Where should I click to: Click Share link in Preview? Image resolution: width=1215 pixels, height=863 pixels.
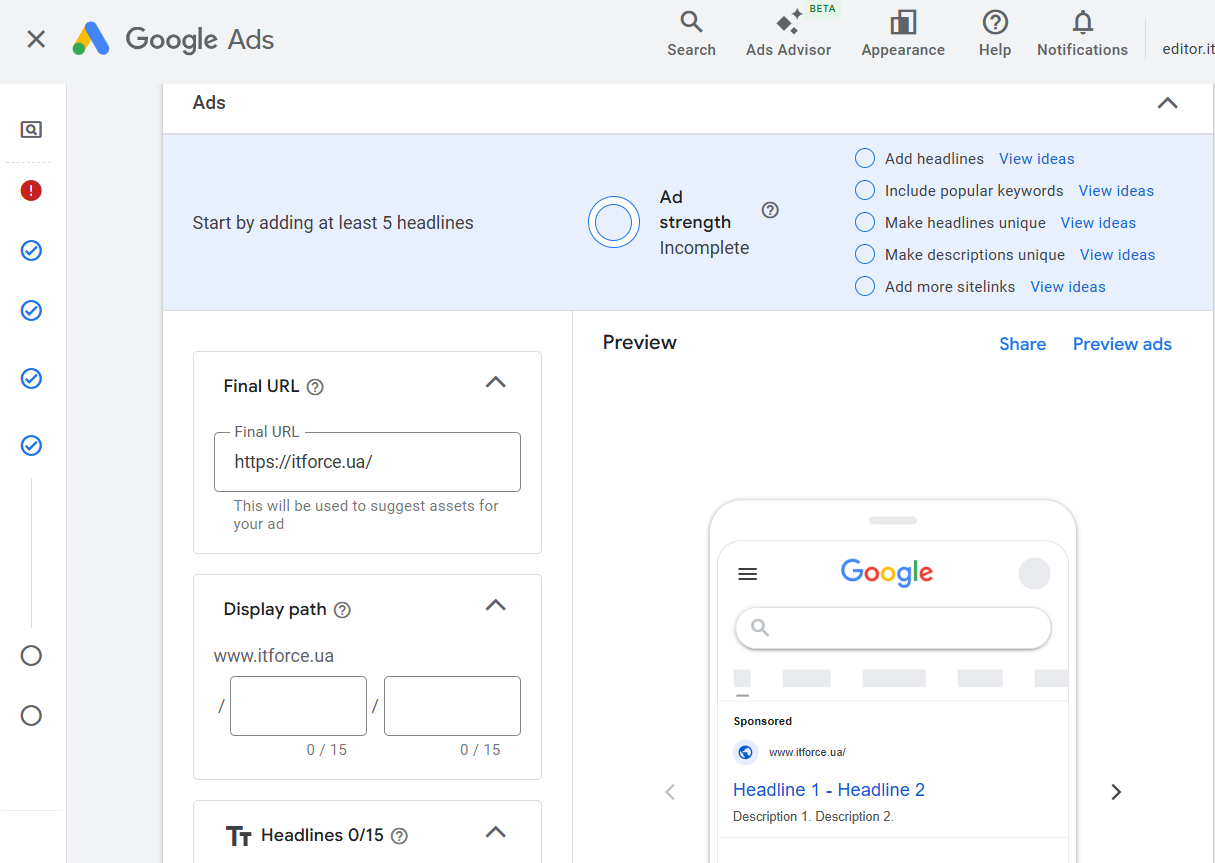pyautogui.click(x=1022, y=344)
